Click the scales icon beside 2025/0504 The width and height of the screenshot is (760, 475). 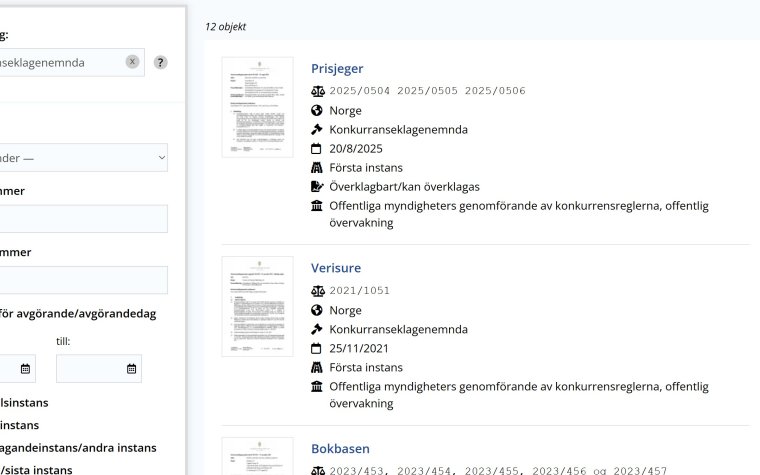pyautogui.click(x=318, y=91)
